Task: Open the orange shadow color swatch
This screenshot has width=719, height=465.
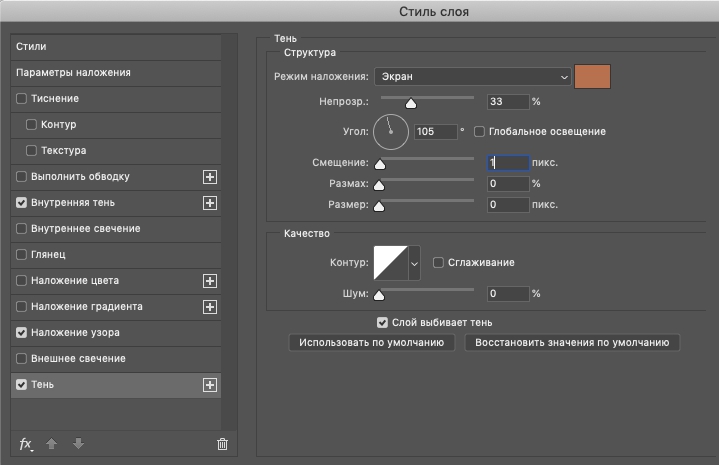Action: [x=592, y=77]
